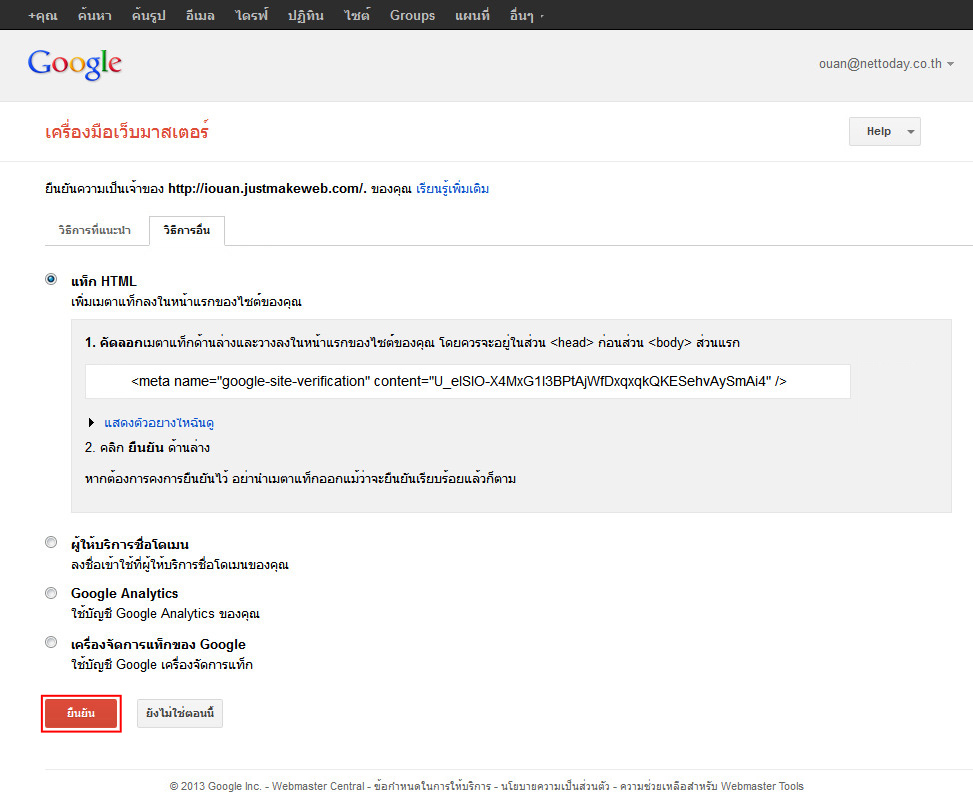
Task: Click the เครื่องจัดการแท็กของ Google label
Action: (158, 645)
